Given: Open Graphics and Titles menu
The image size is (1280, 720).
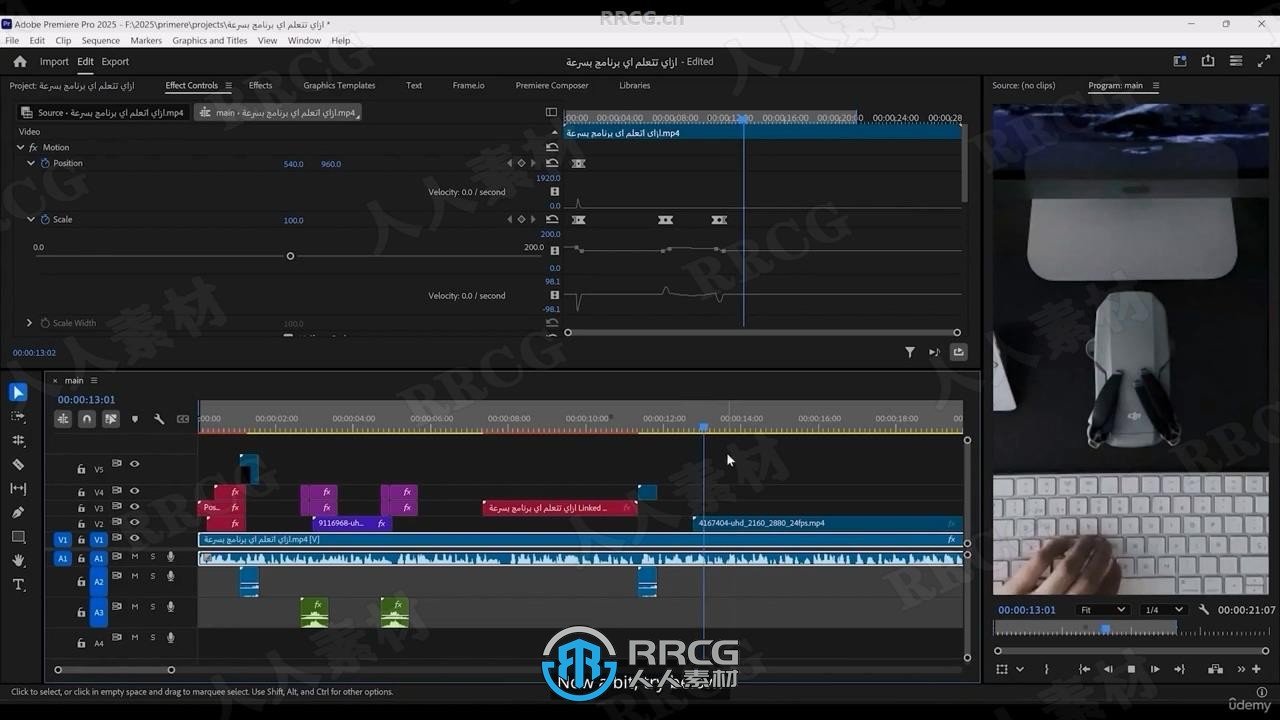Looking at the screenshot, I should [210, 41].
